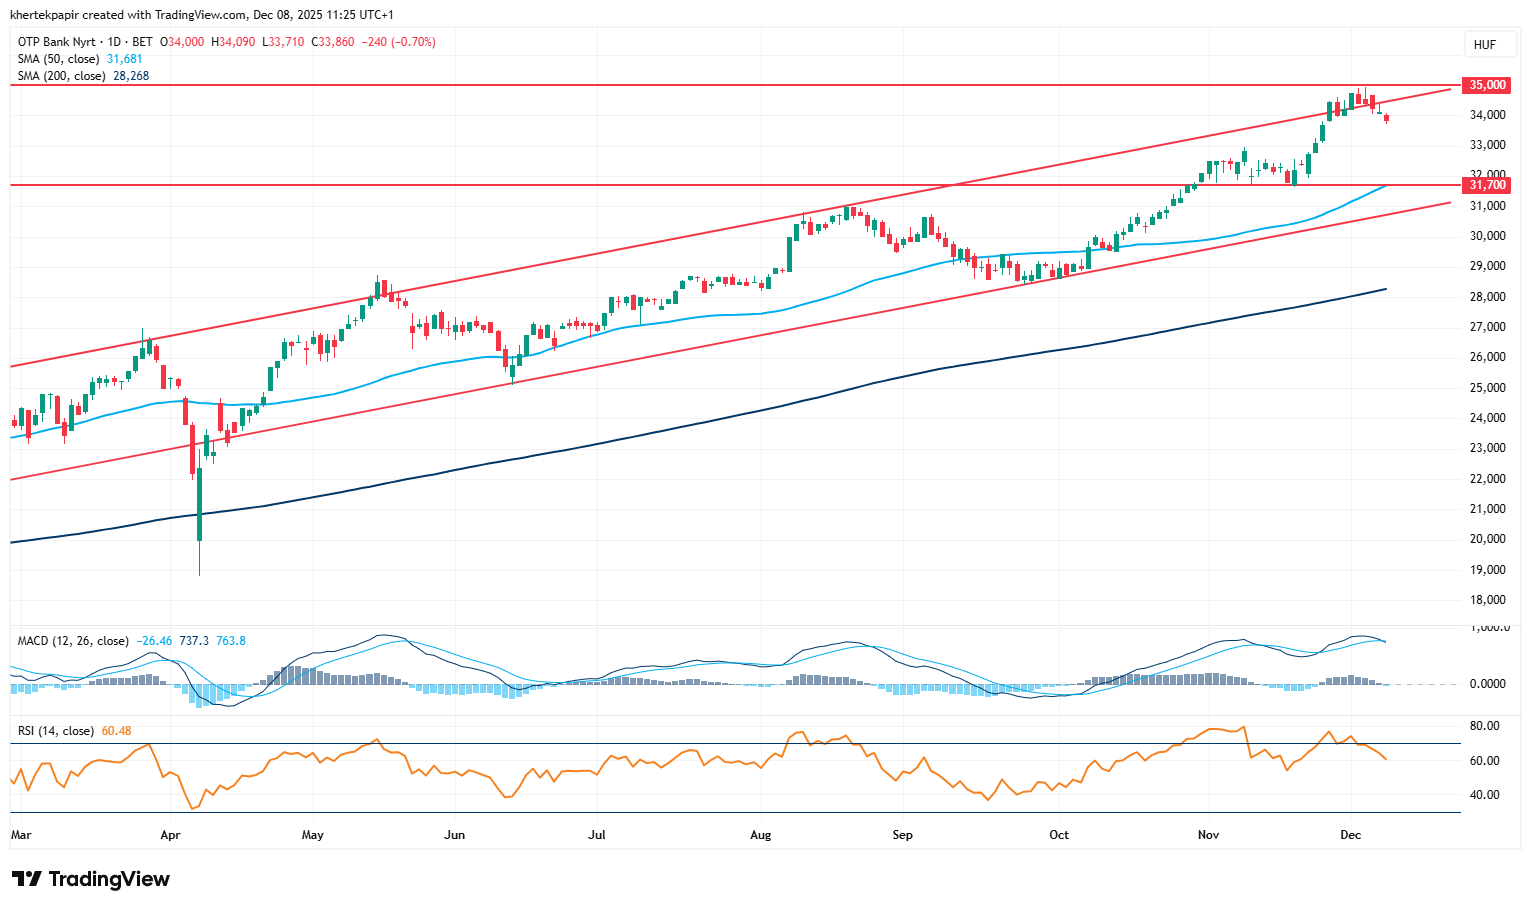The width and height of the screenshot is (1531, 909).
Task: Click the SMA 200 value 28,268
Action: 131,76
